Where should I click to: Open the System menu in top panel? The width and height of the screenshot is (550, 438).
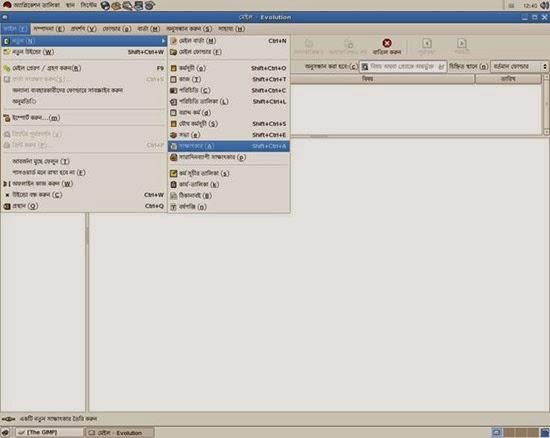[88, 5]
